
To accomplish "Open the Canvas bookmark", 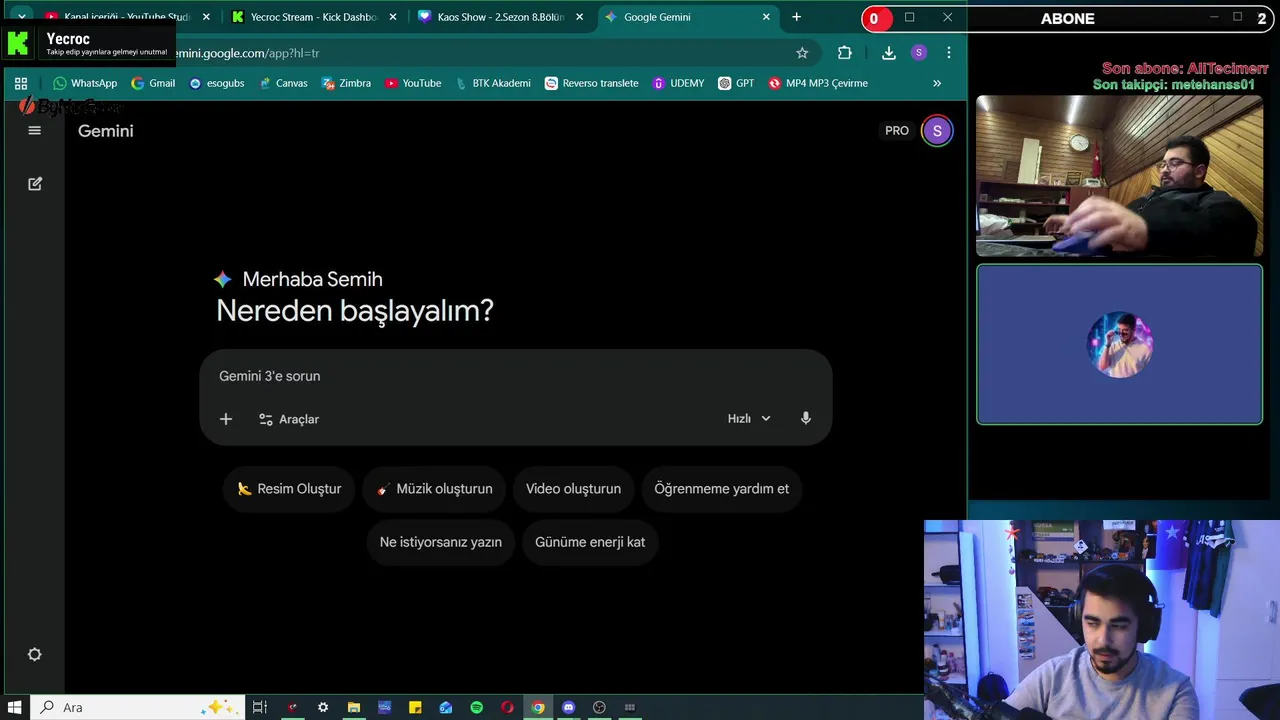I will [x=283, y=83].
